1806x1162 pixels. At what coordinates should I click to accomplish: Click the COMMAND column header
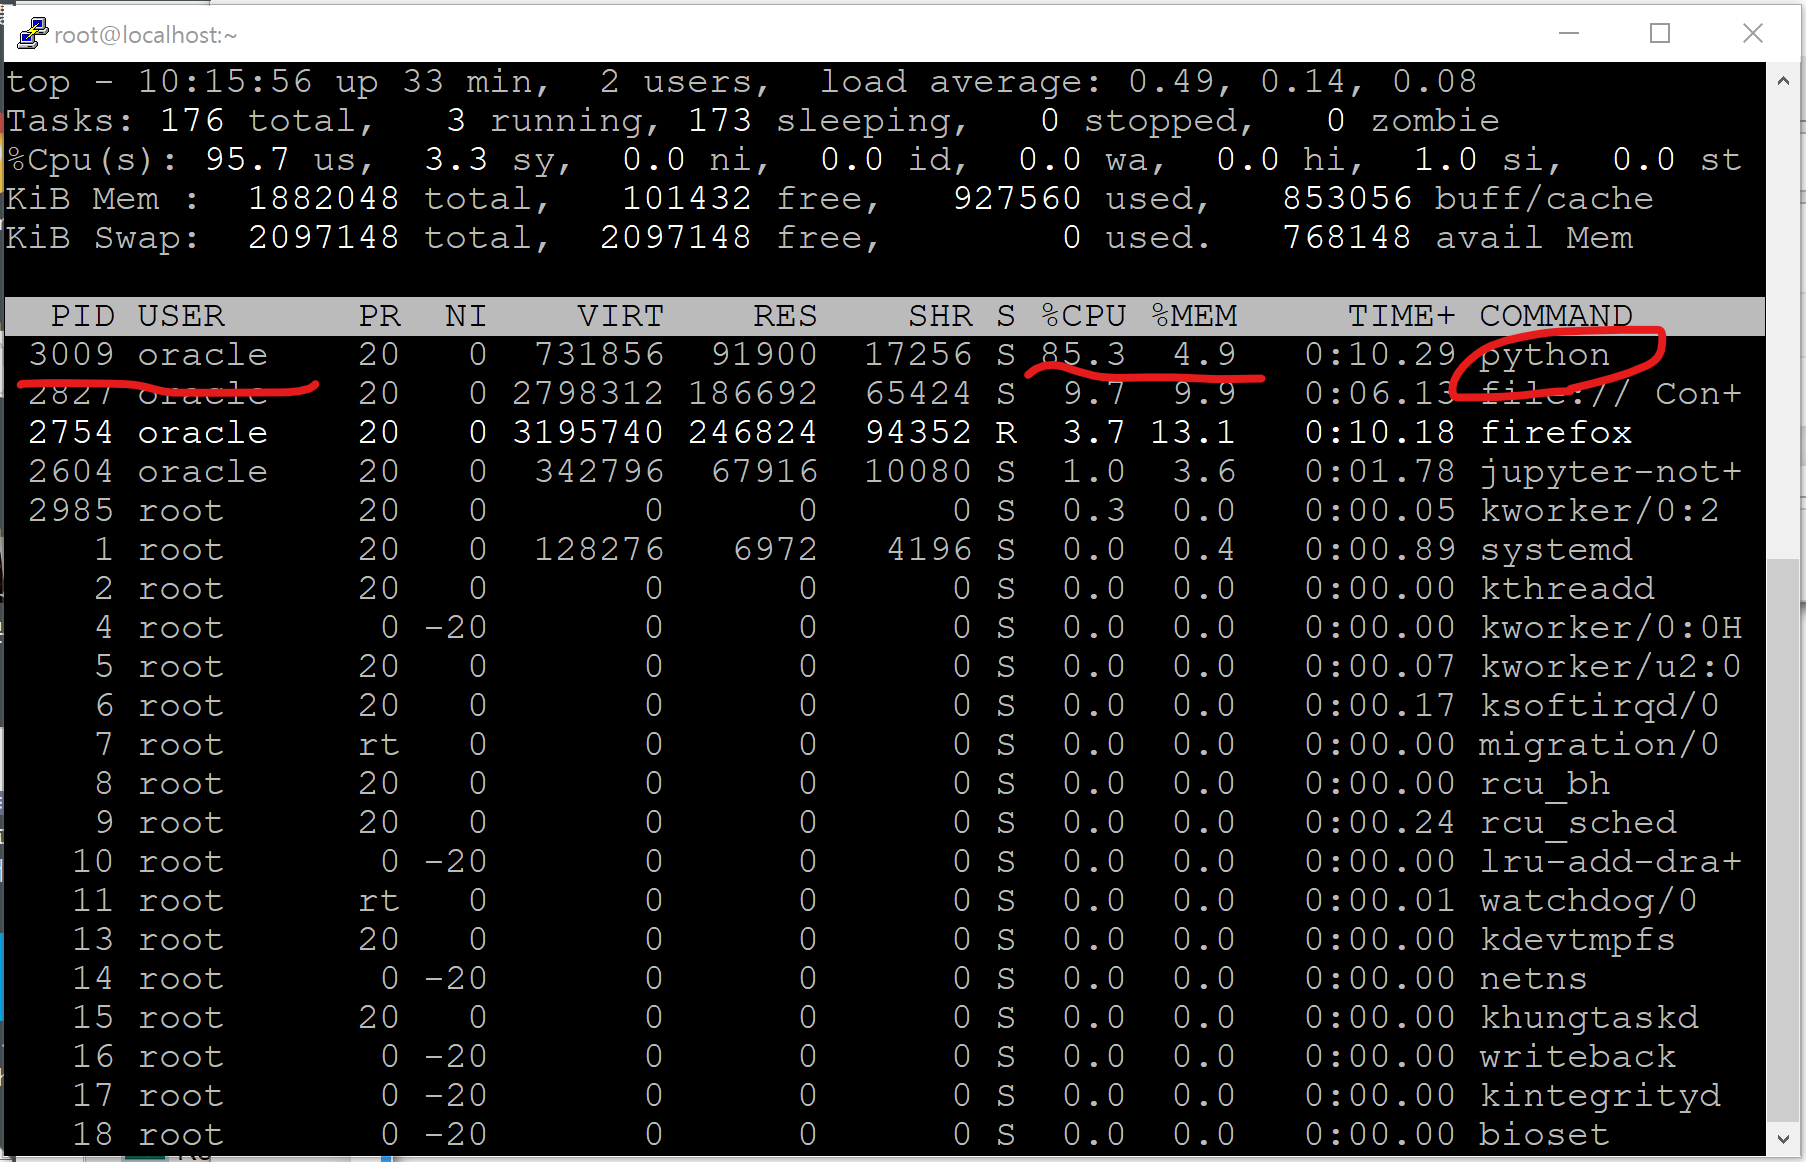pyautogui.click(x=1556, y=316)
